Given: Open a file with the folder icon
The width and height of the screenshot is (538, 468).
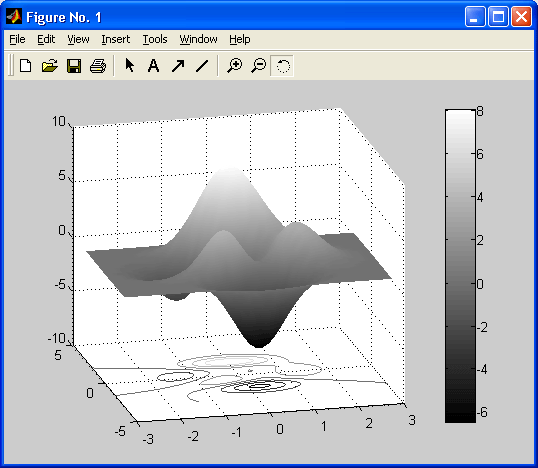Looking at the screenshot, I should point(49,65).
